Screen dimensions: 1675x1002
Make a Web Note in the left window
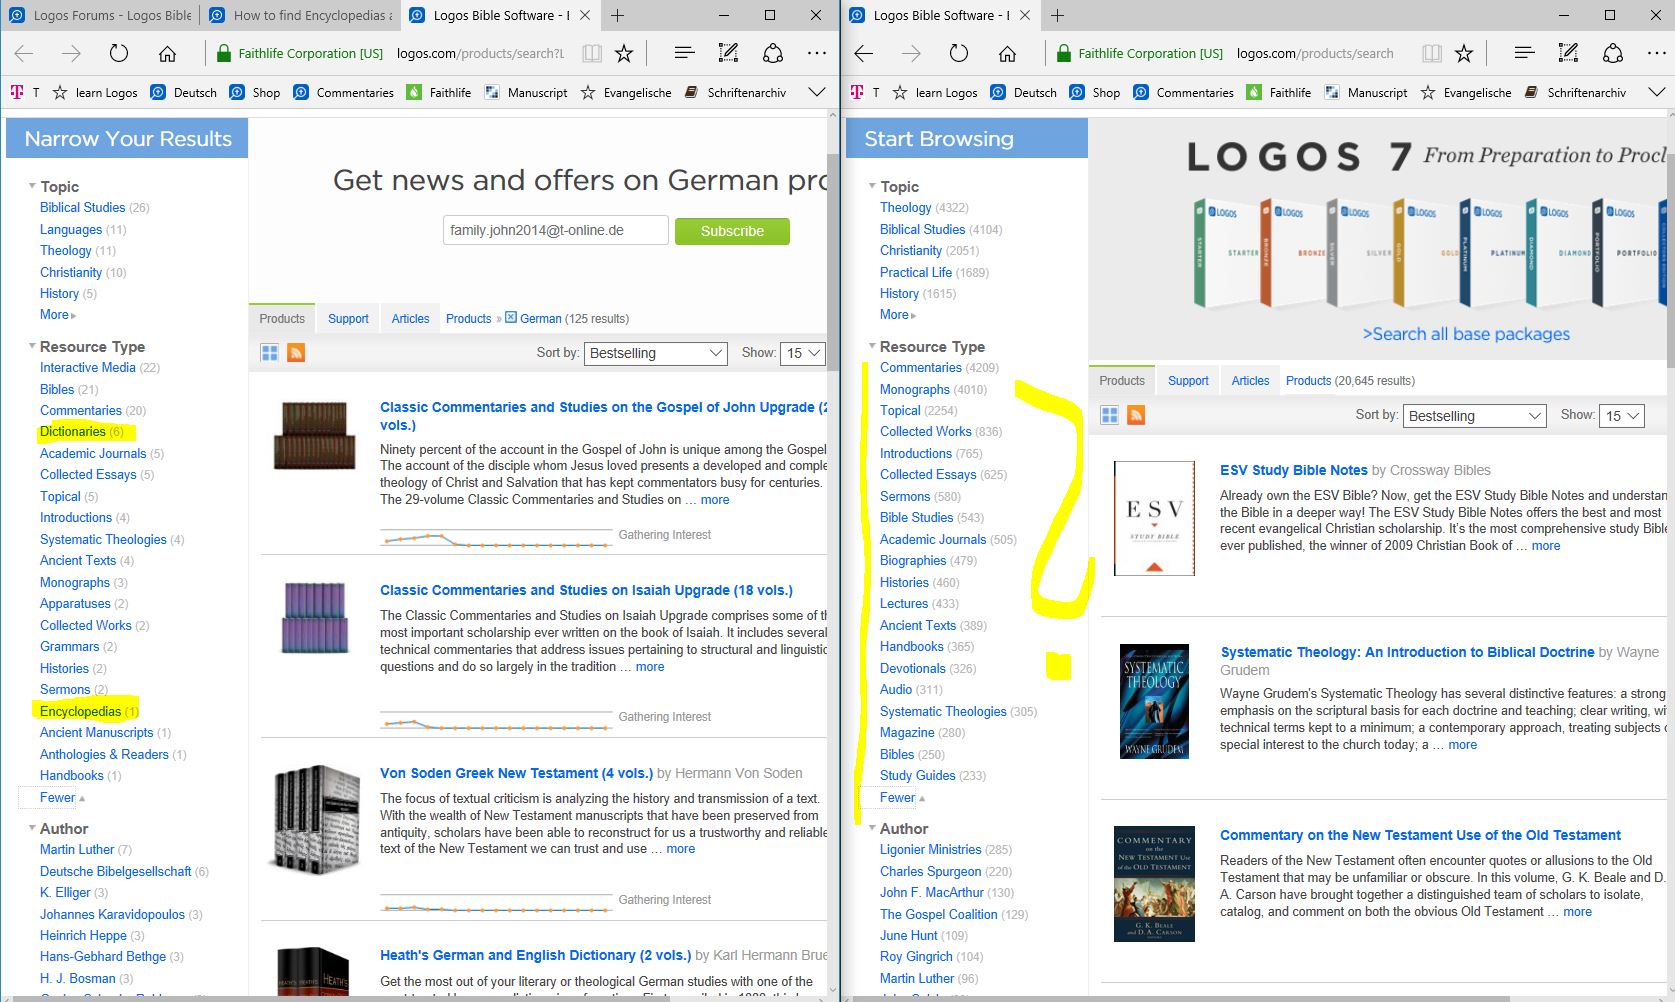pyautogui.click(x=729, y=54)
